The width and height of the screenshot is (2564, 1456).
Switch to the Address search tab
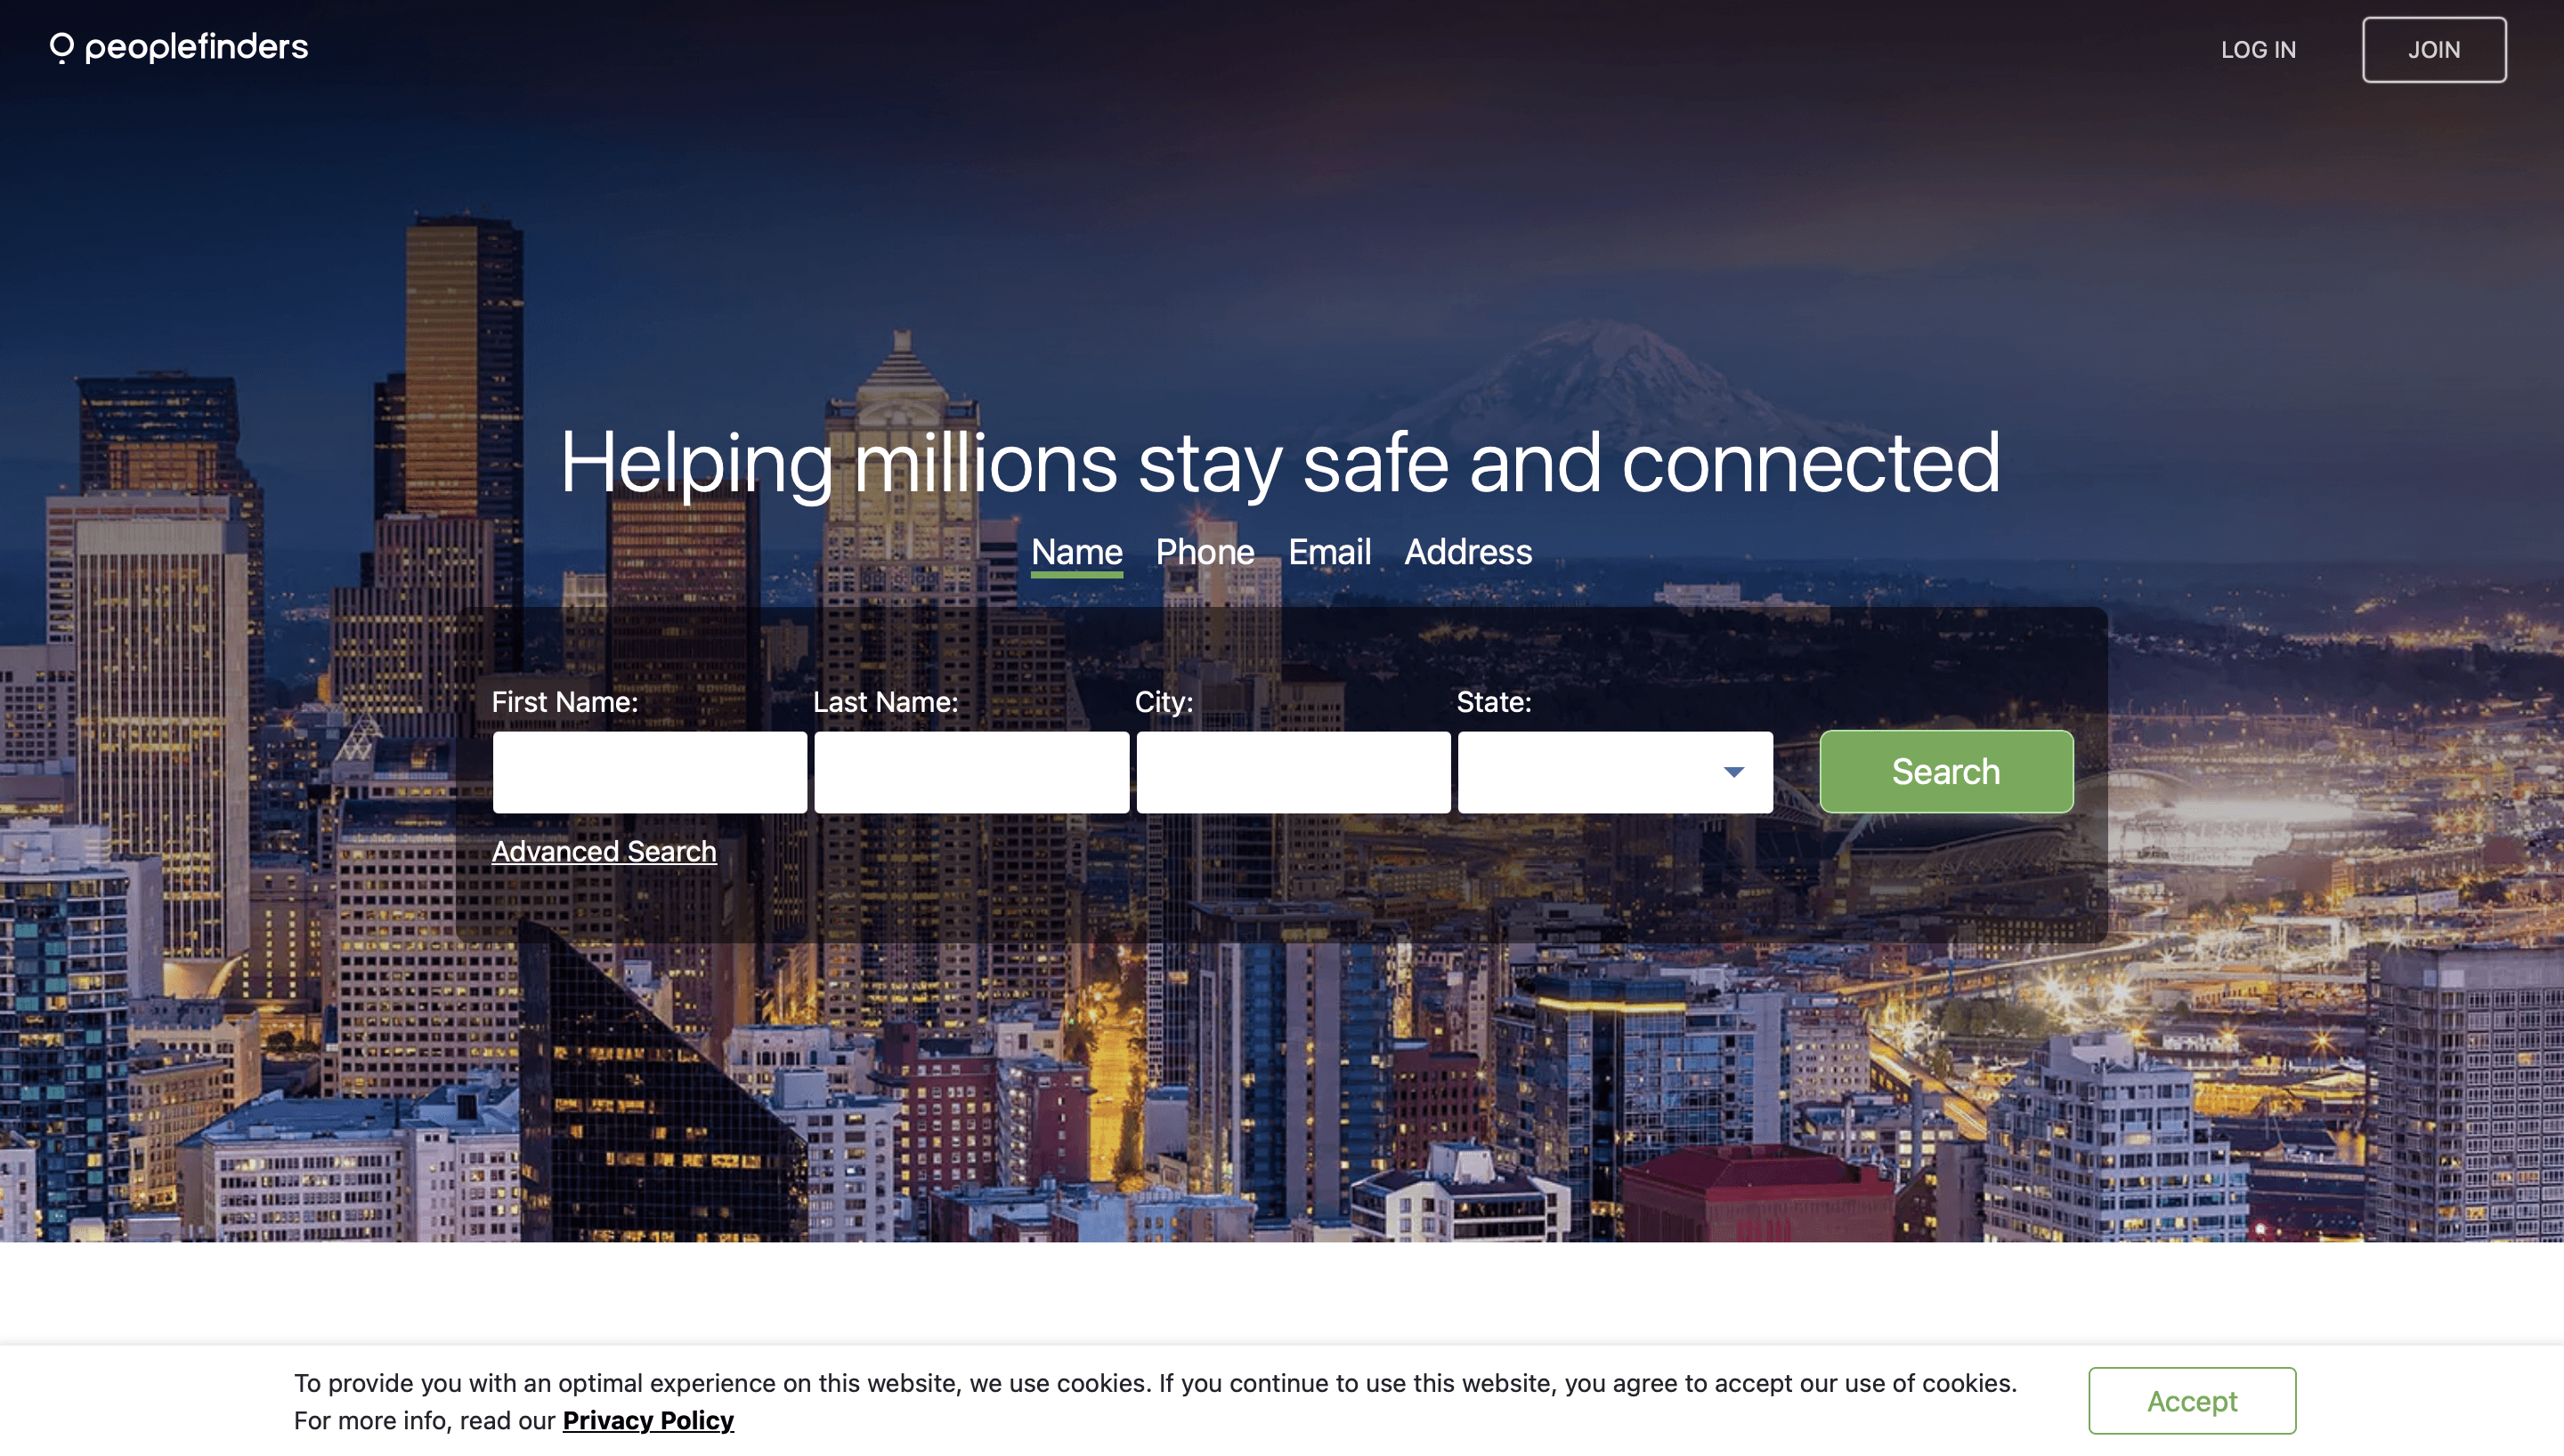coord(1468,552)
